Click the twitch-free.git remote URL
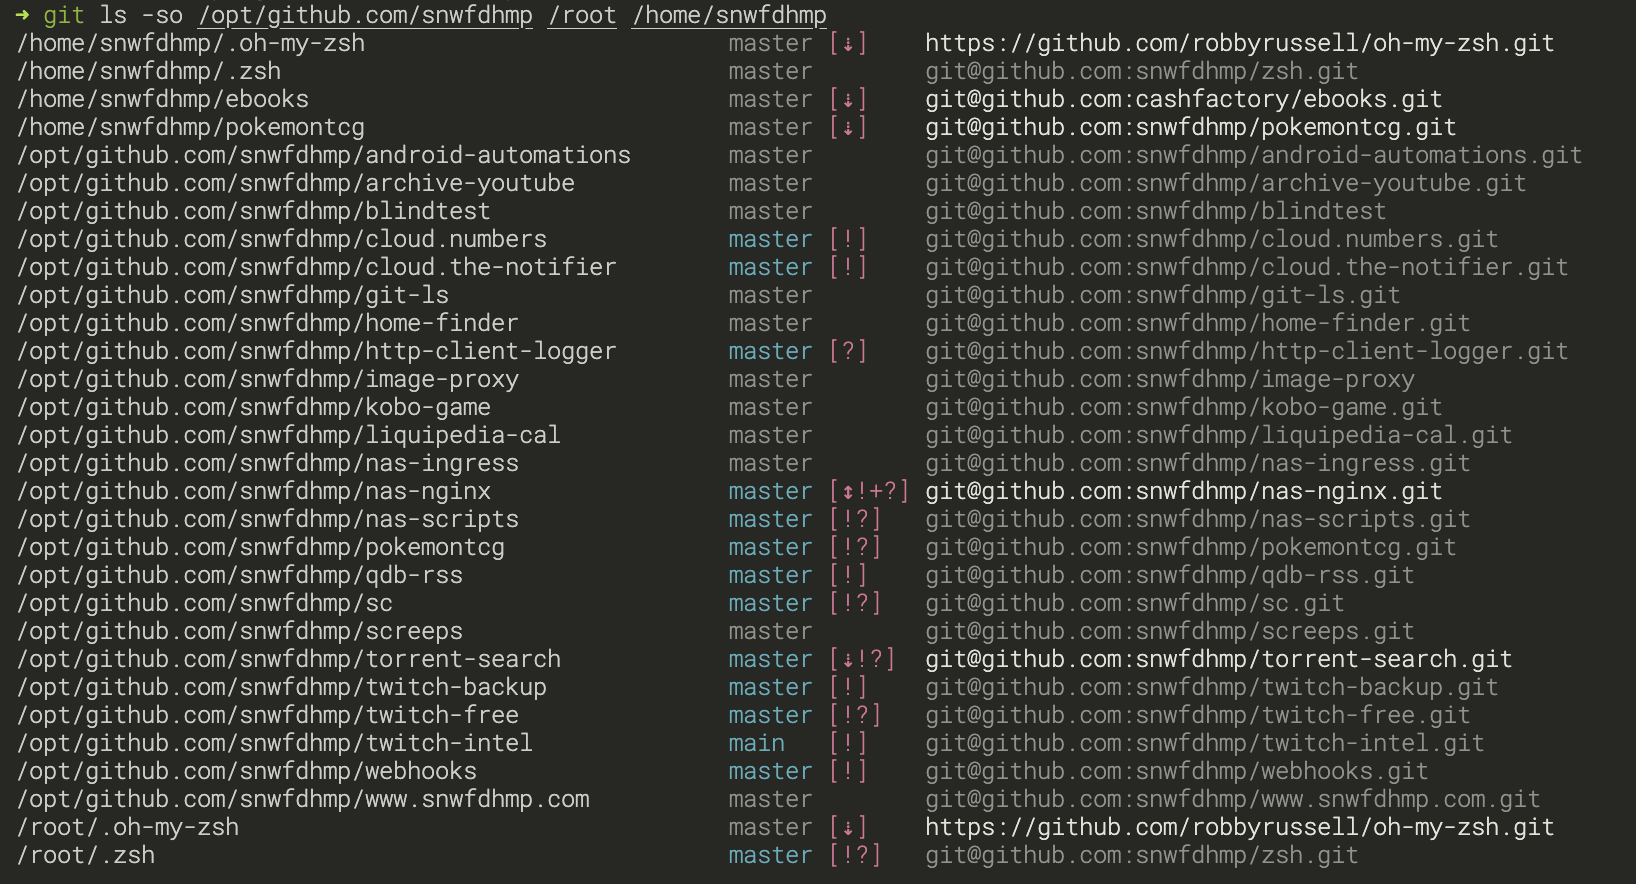 coord(1198,716)
